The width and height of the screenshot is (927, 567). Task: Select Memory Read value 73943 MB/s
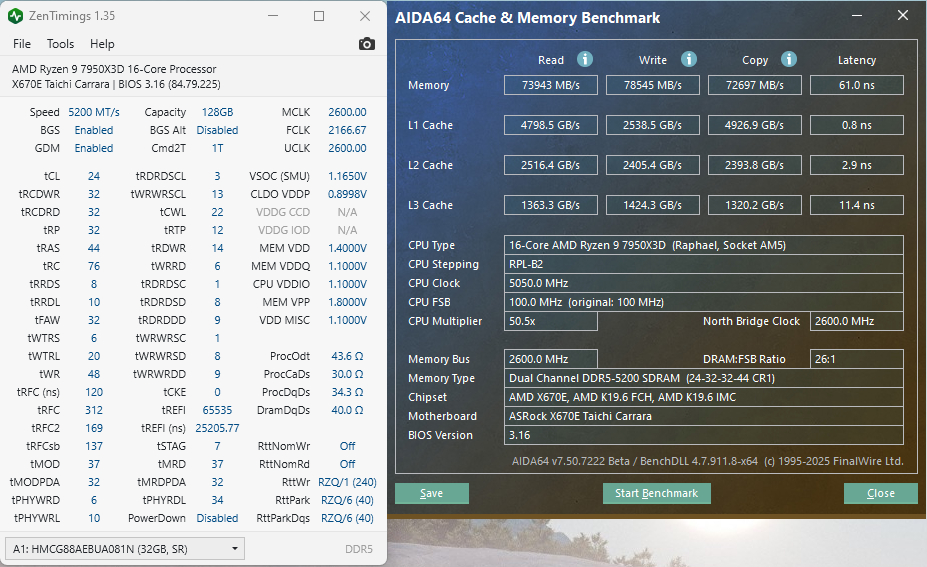(x=550, y=85)
